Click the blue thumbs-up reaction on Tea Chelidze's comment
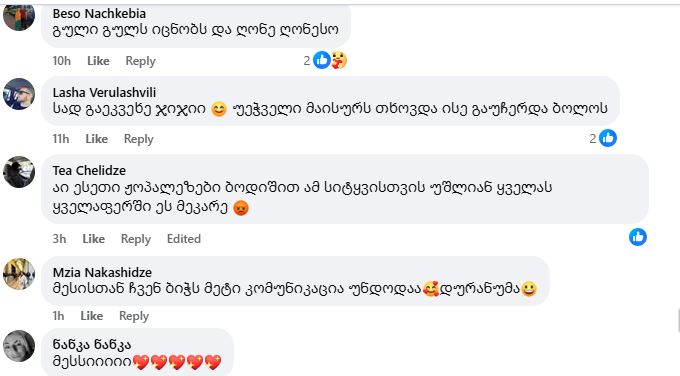 pos(638,237)
